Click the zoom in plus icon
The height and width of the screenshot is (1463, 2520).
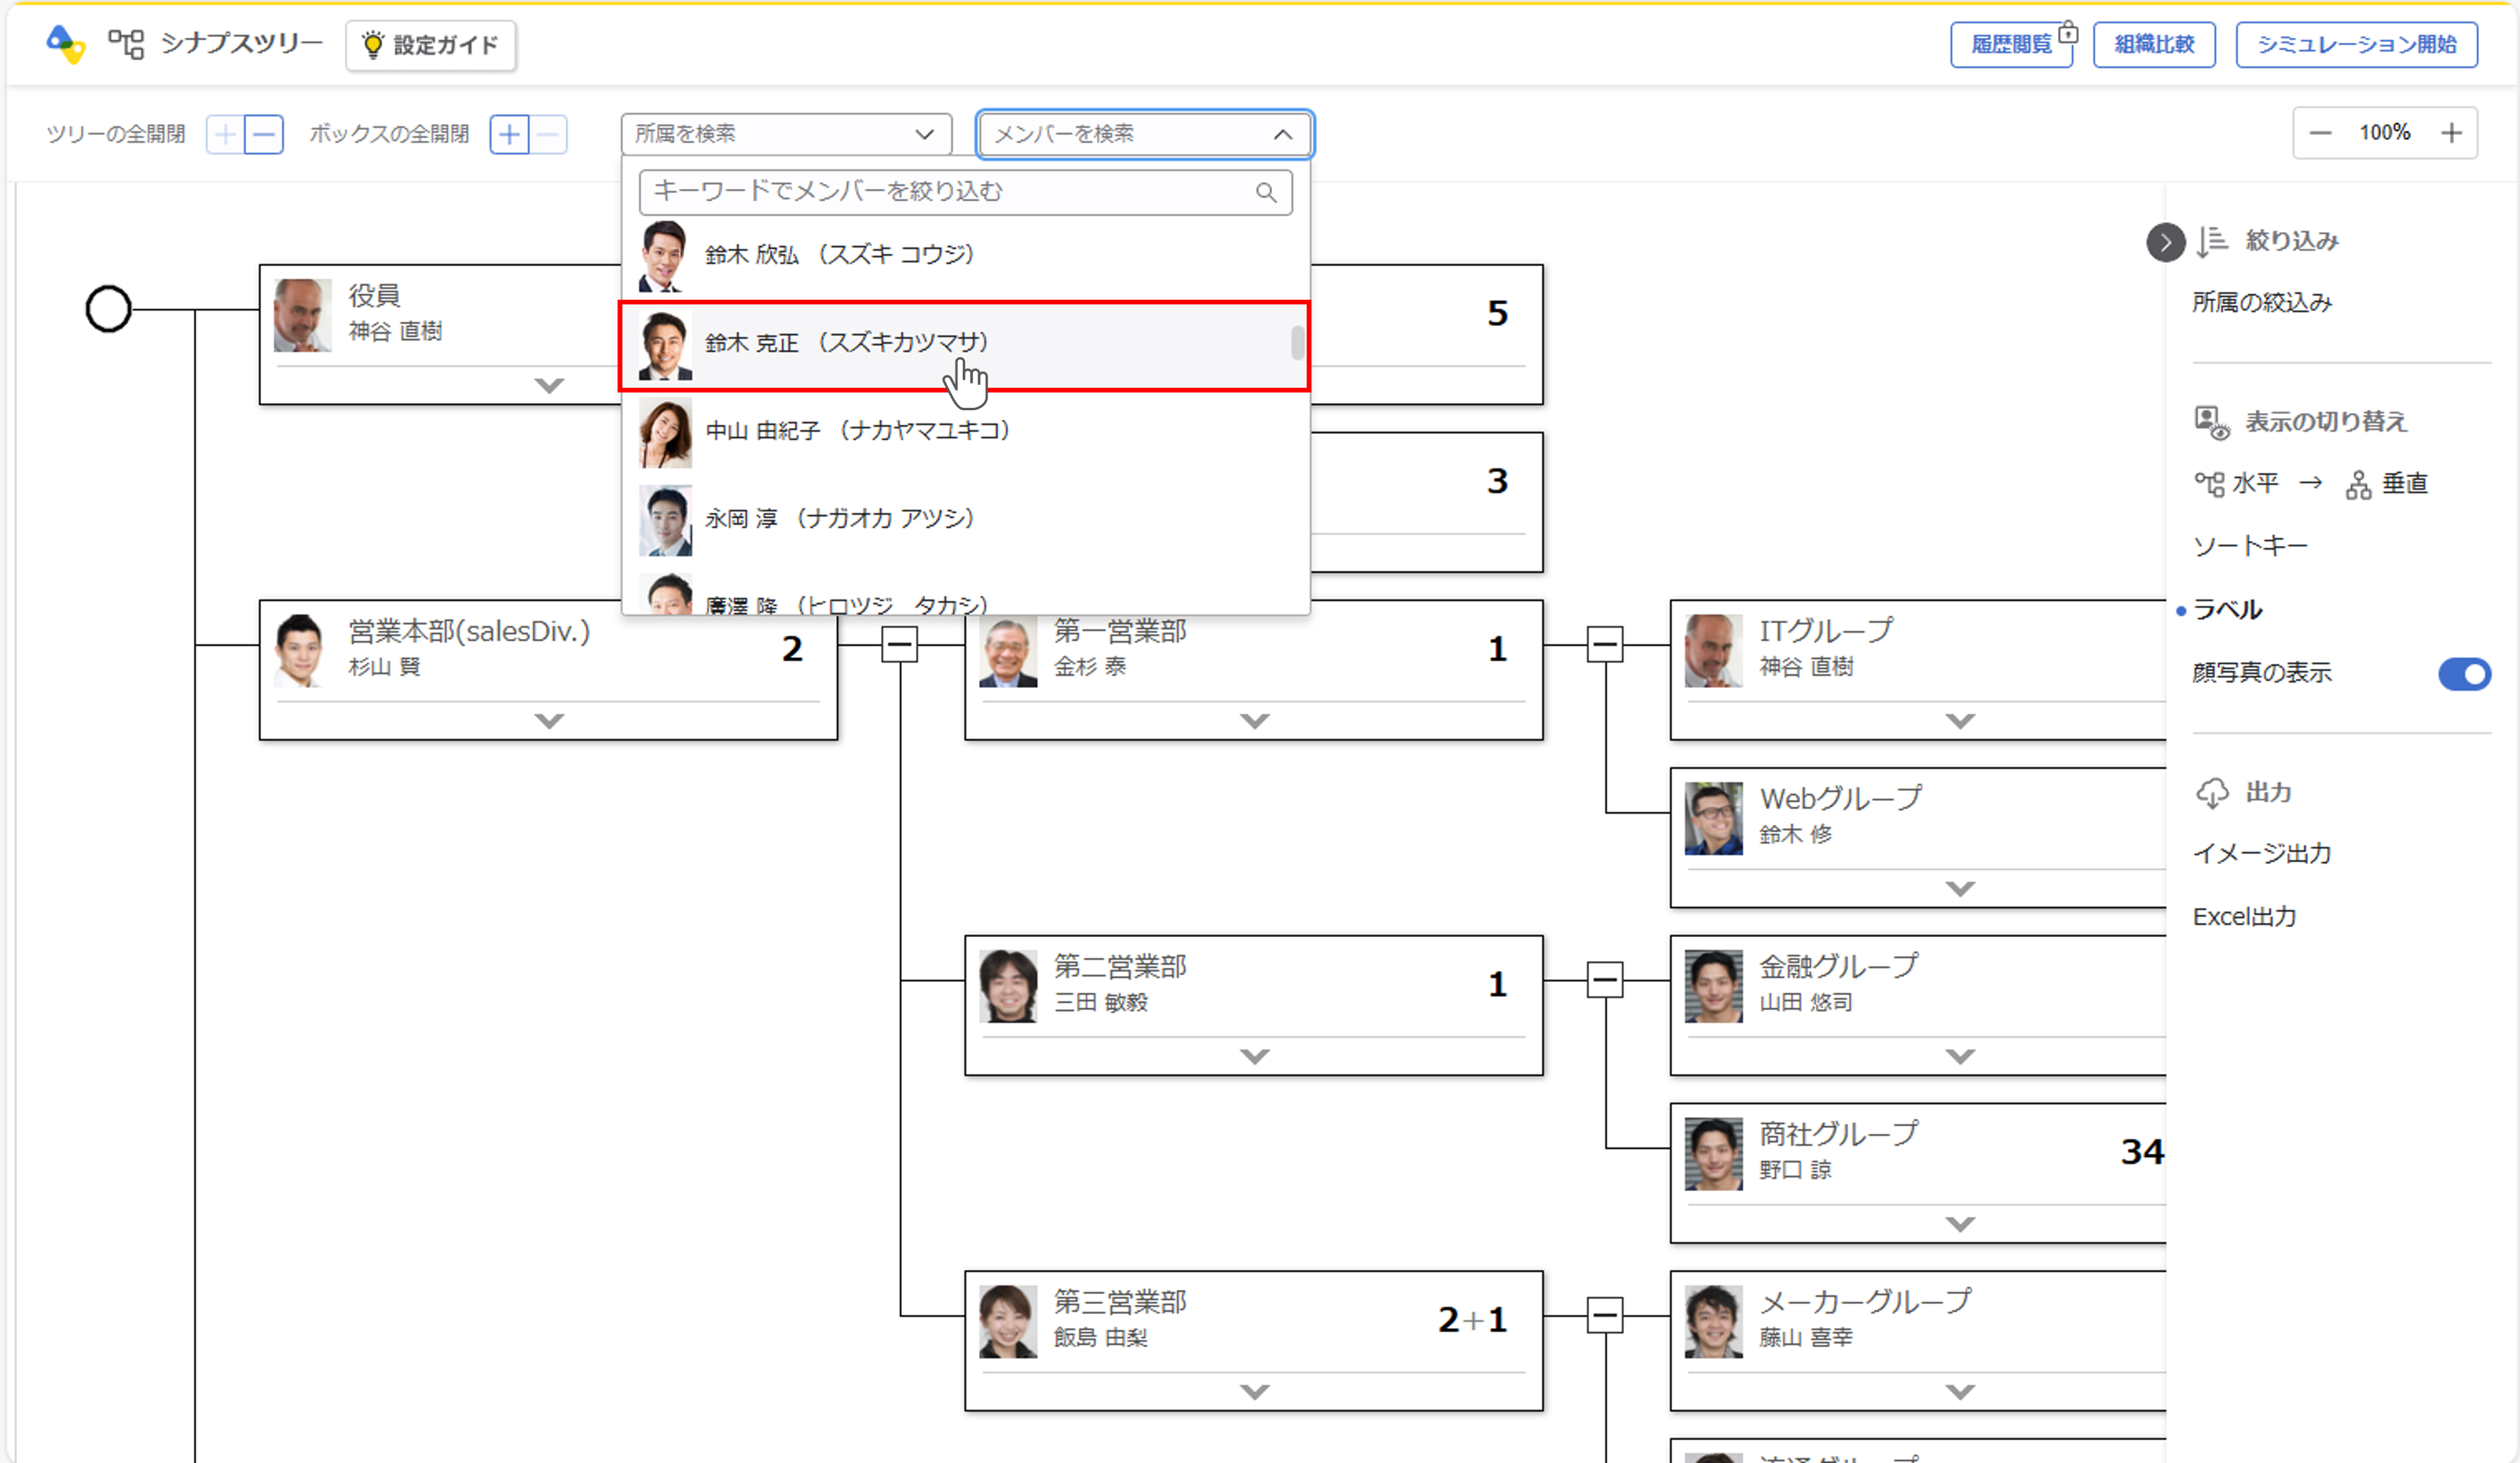pyautogui.click(x=2451, y=133)
